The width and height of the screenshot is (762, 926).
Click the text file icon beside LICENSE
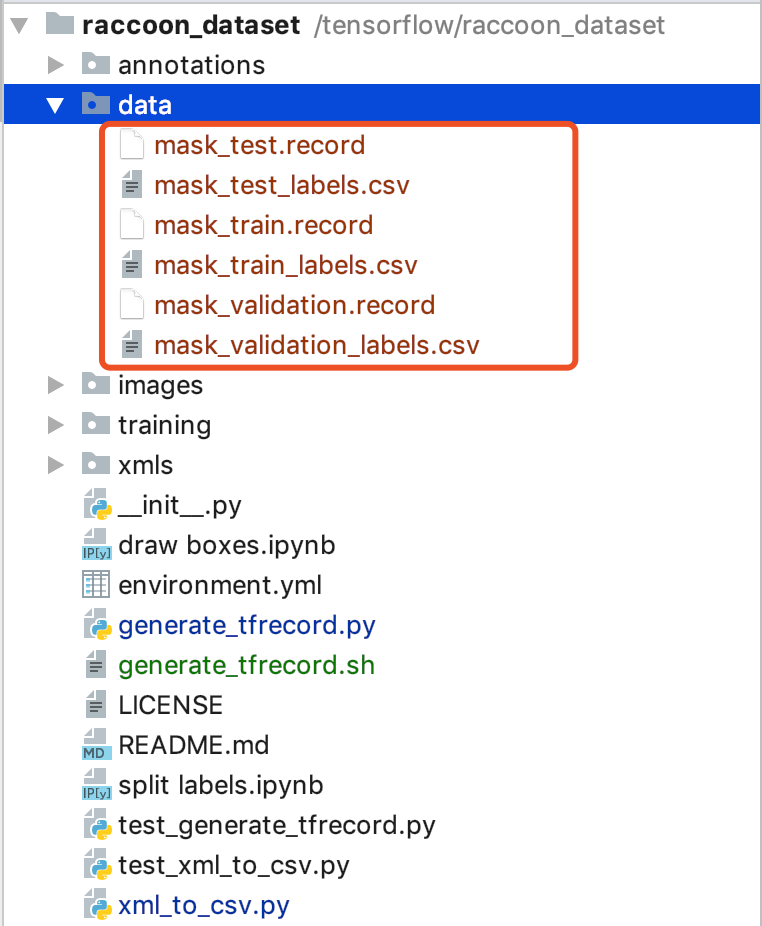pos(96,705)
